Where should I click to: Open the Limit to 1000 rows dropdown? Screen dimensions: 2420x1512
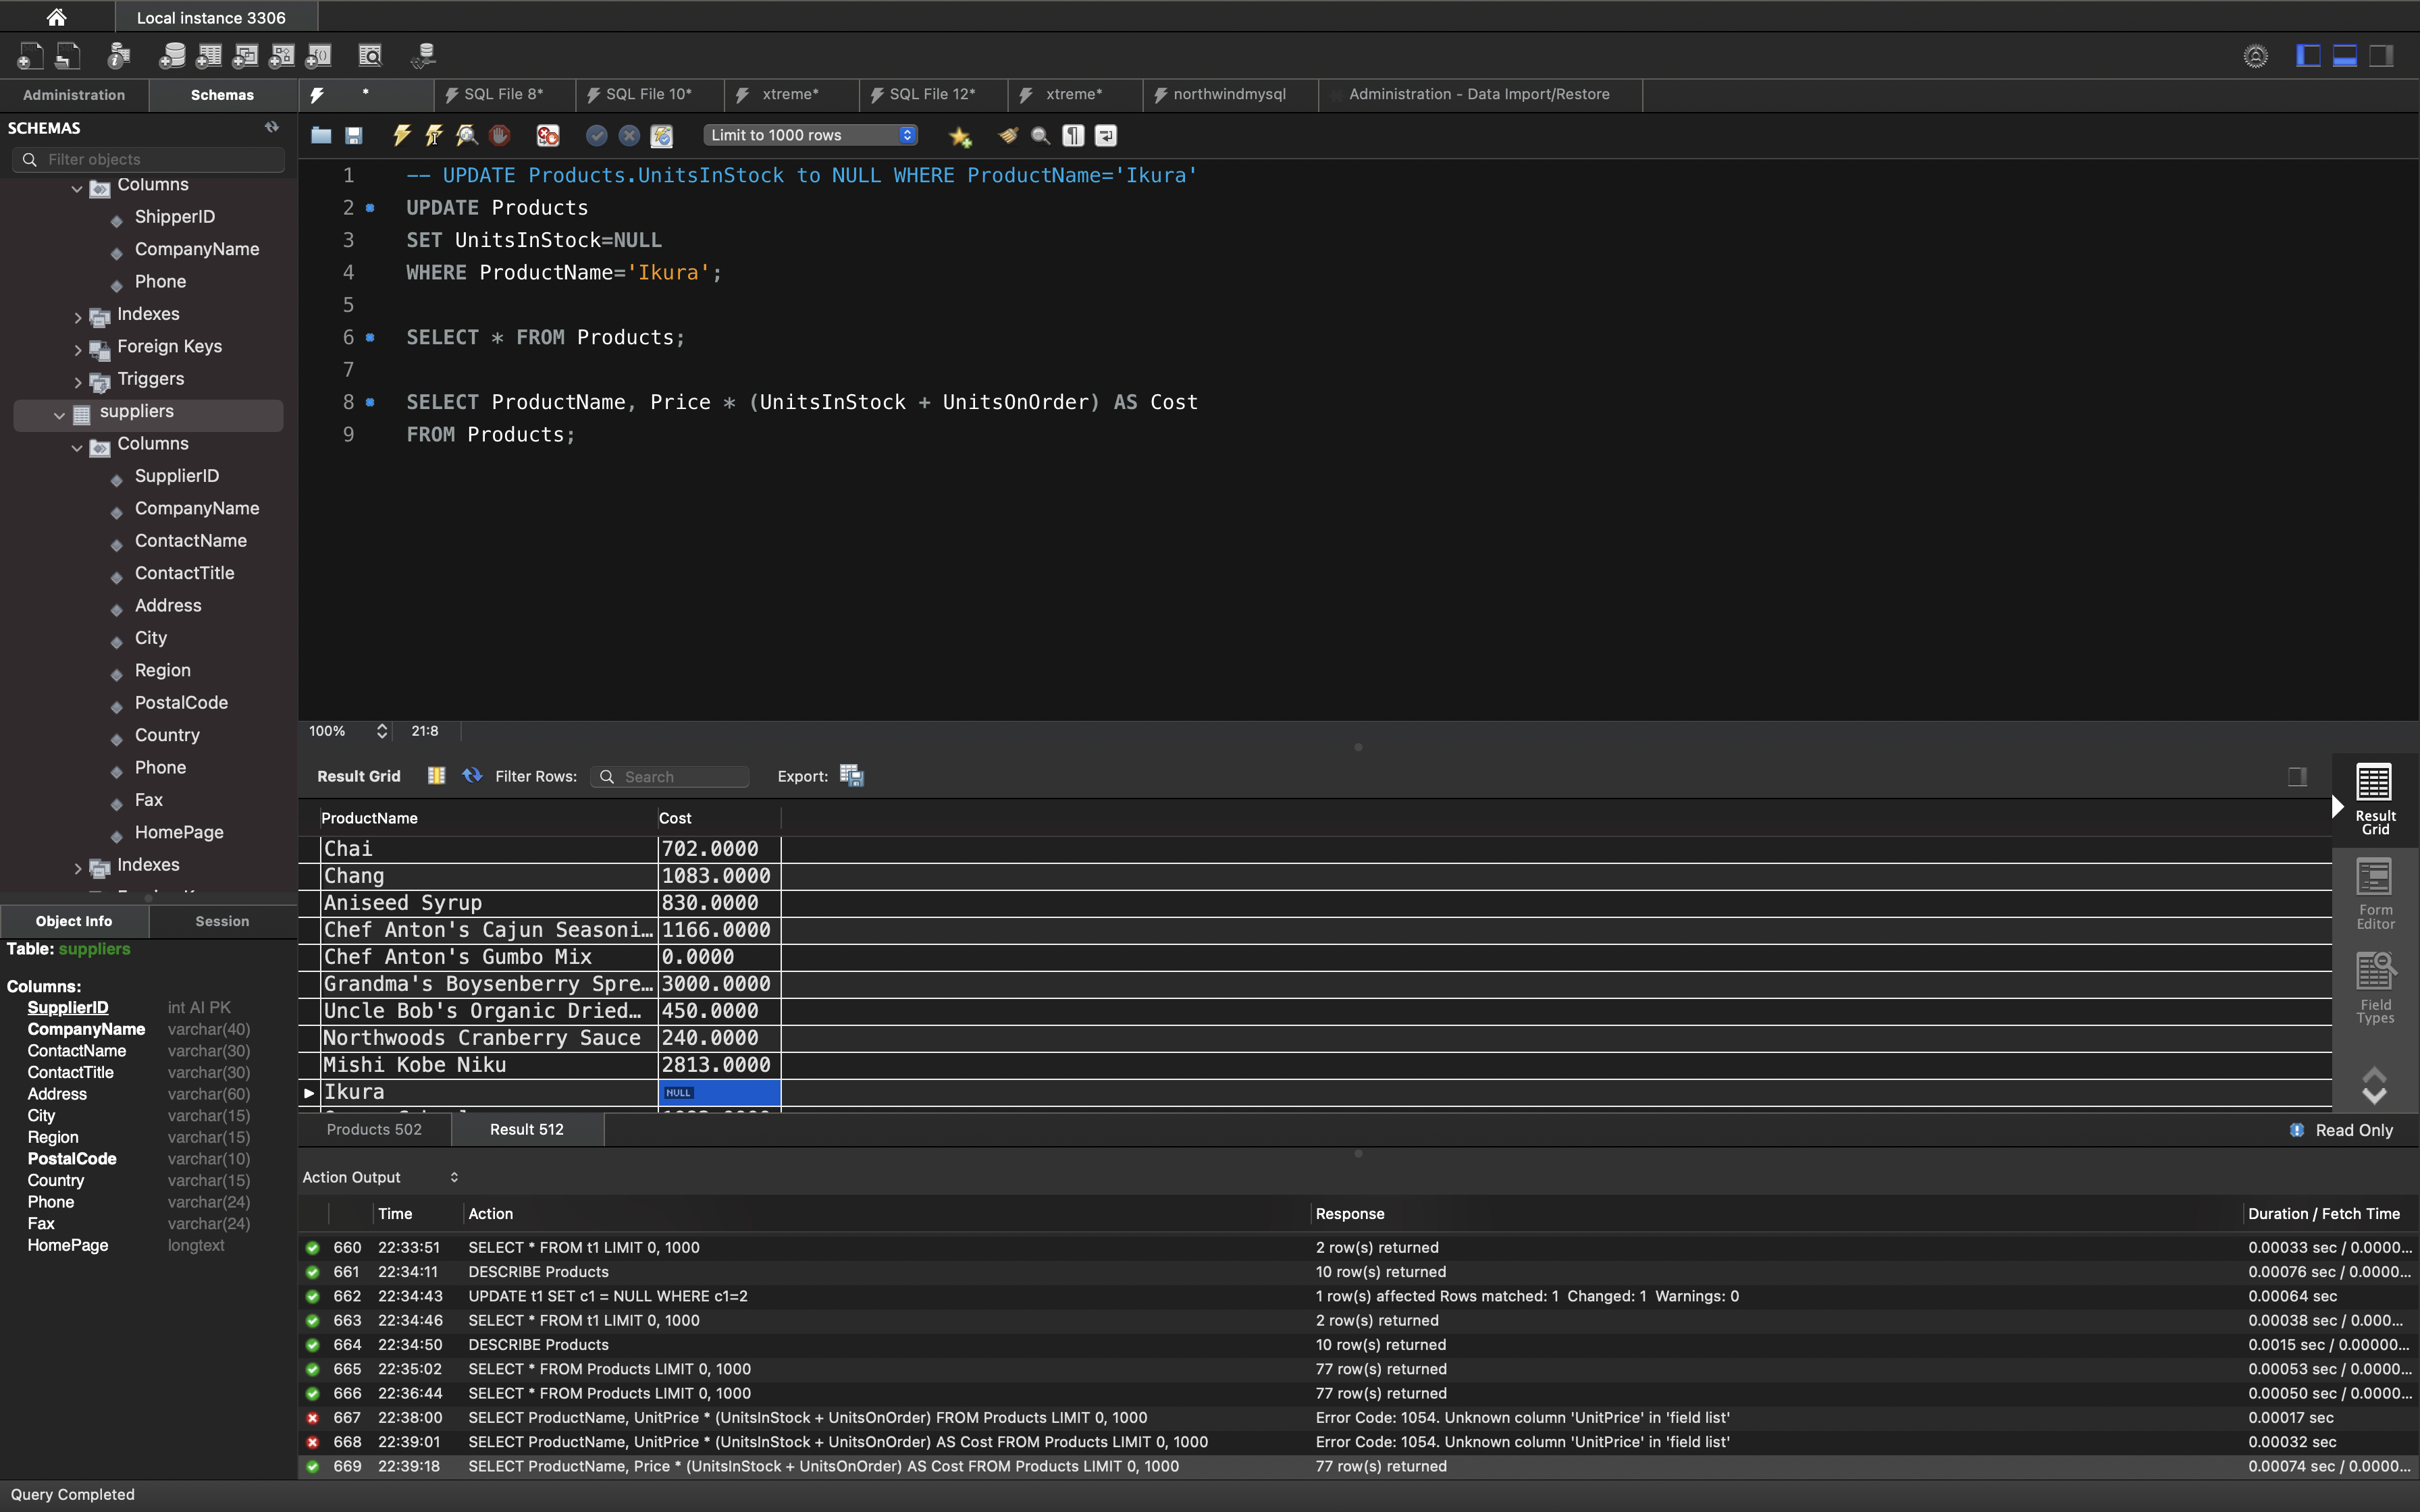[810, 135]
